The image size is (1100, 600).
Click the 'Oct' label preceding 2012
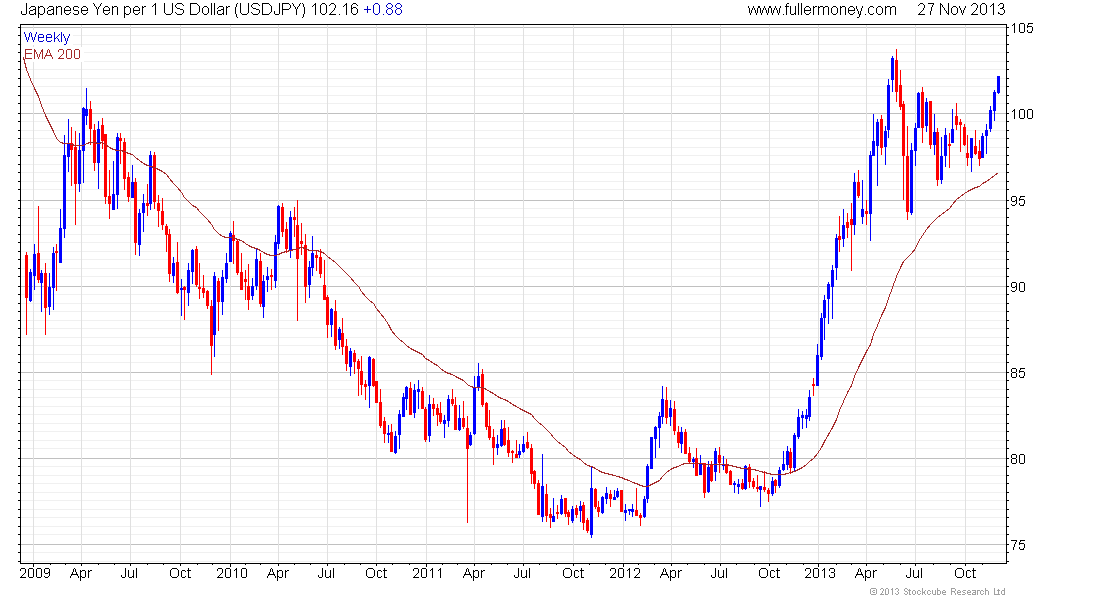coord(573,573)
